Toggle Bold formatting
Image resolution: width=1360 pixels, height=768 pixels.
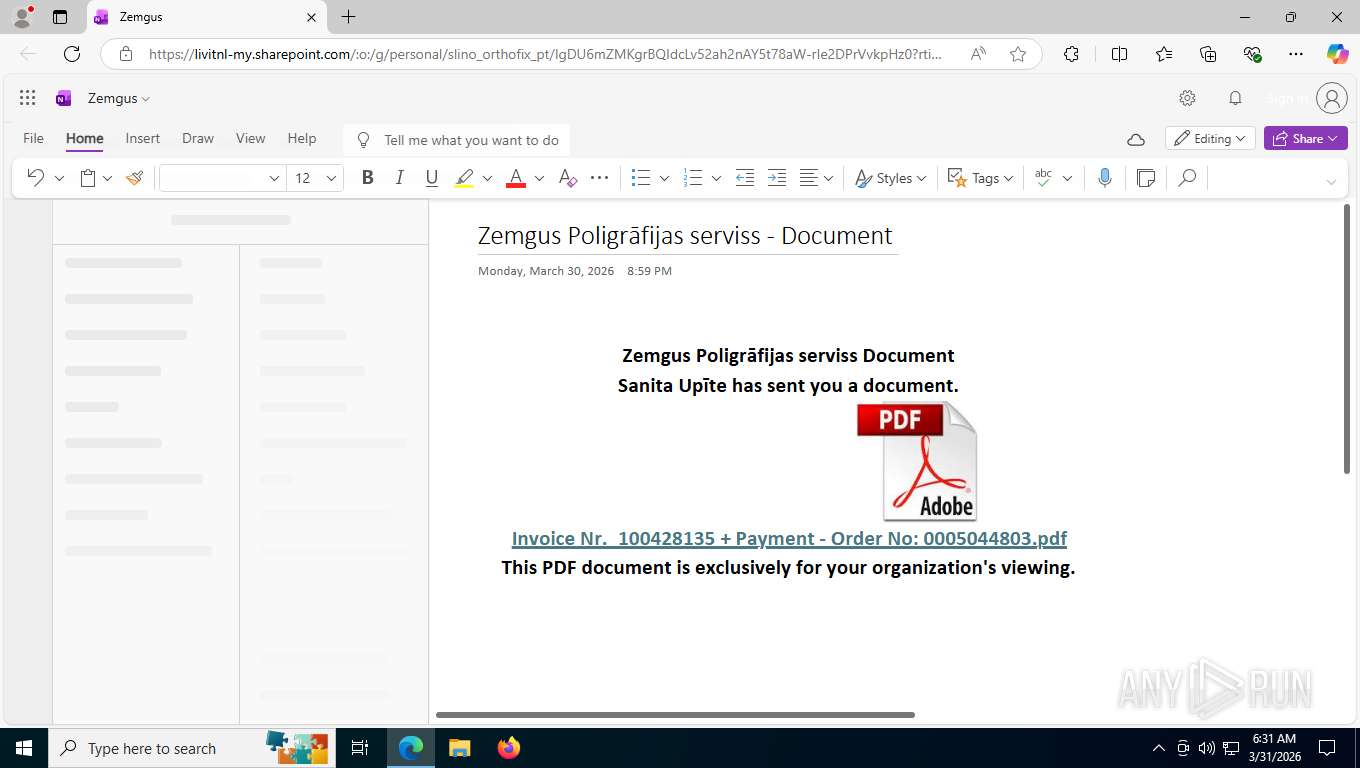[367, 178]
